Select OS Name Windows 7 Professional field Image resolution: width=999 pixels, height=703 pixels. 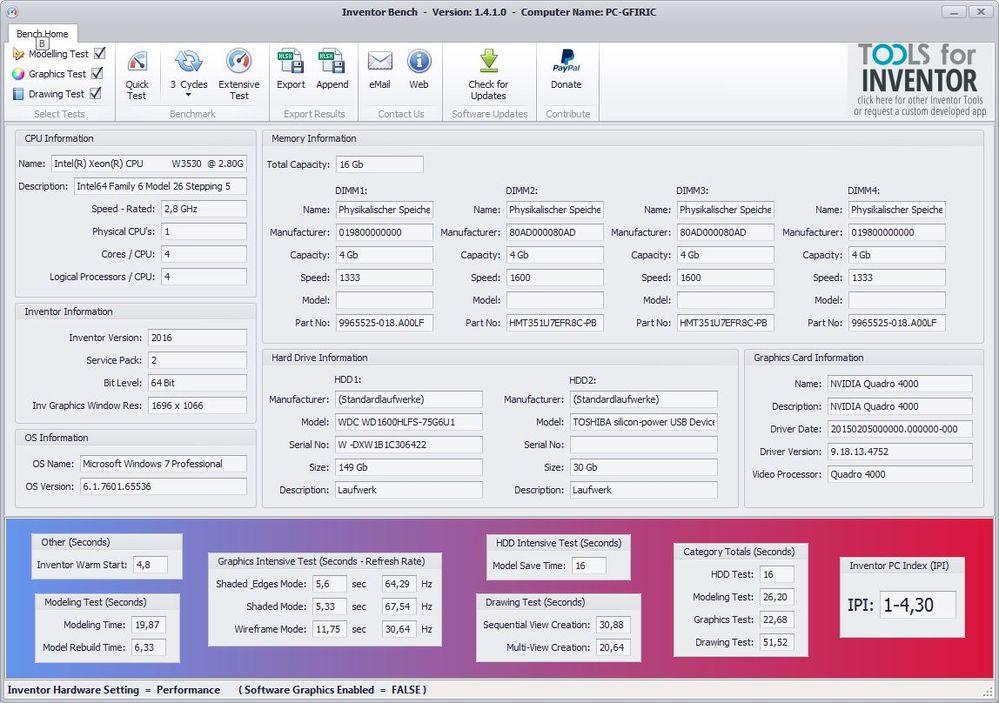[x=163, y=464]
